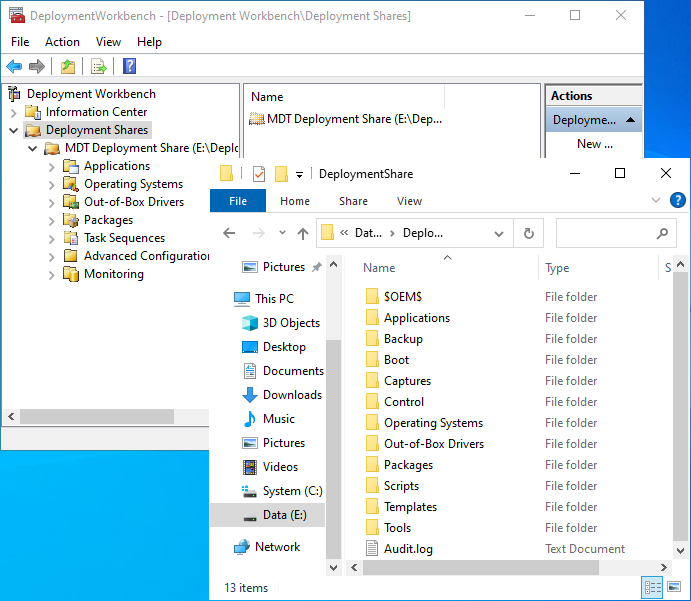Expand the Packages tree node
Image resolution: width=691 pixels, height=601 pixels.
[52, 221]
